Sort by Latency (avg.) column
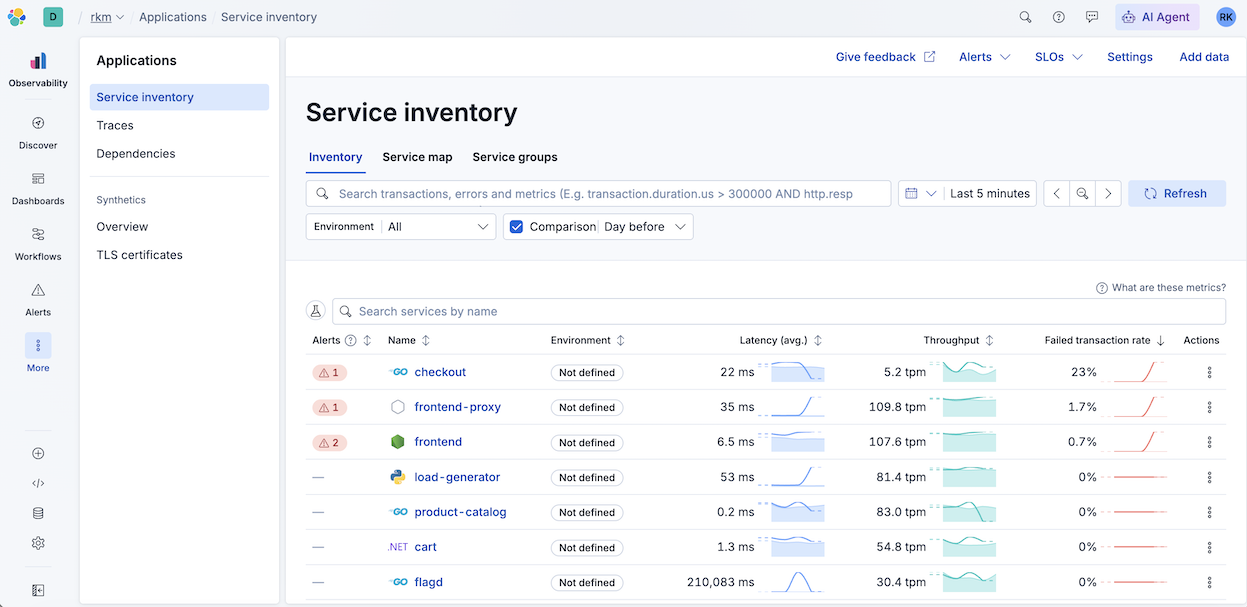The width and height of the screenshot is (1247, 607). pos(781,340)
